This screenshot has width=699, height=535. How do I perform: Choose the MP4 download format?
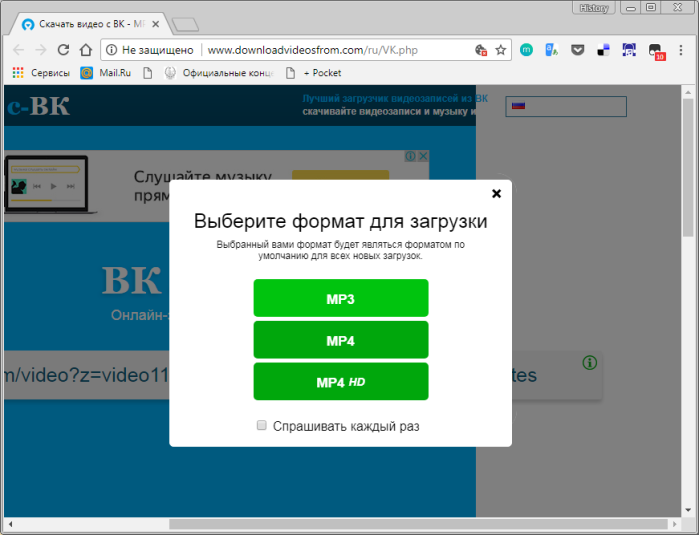pyautogui.click(x=341, y=340)
